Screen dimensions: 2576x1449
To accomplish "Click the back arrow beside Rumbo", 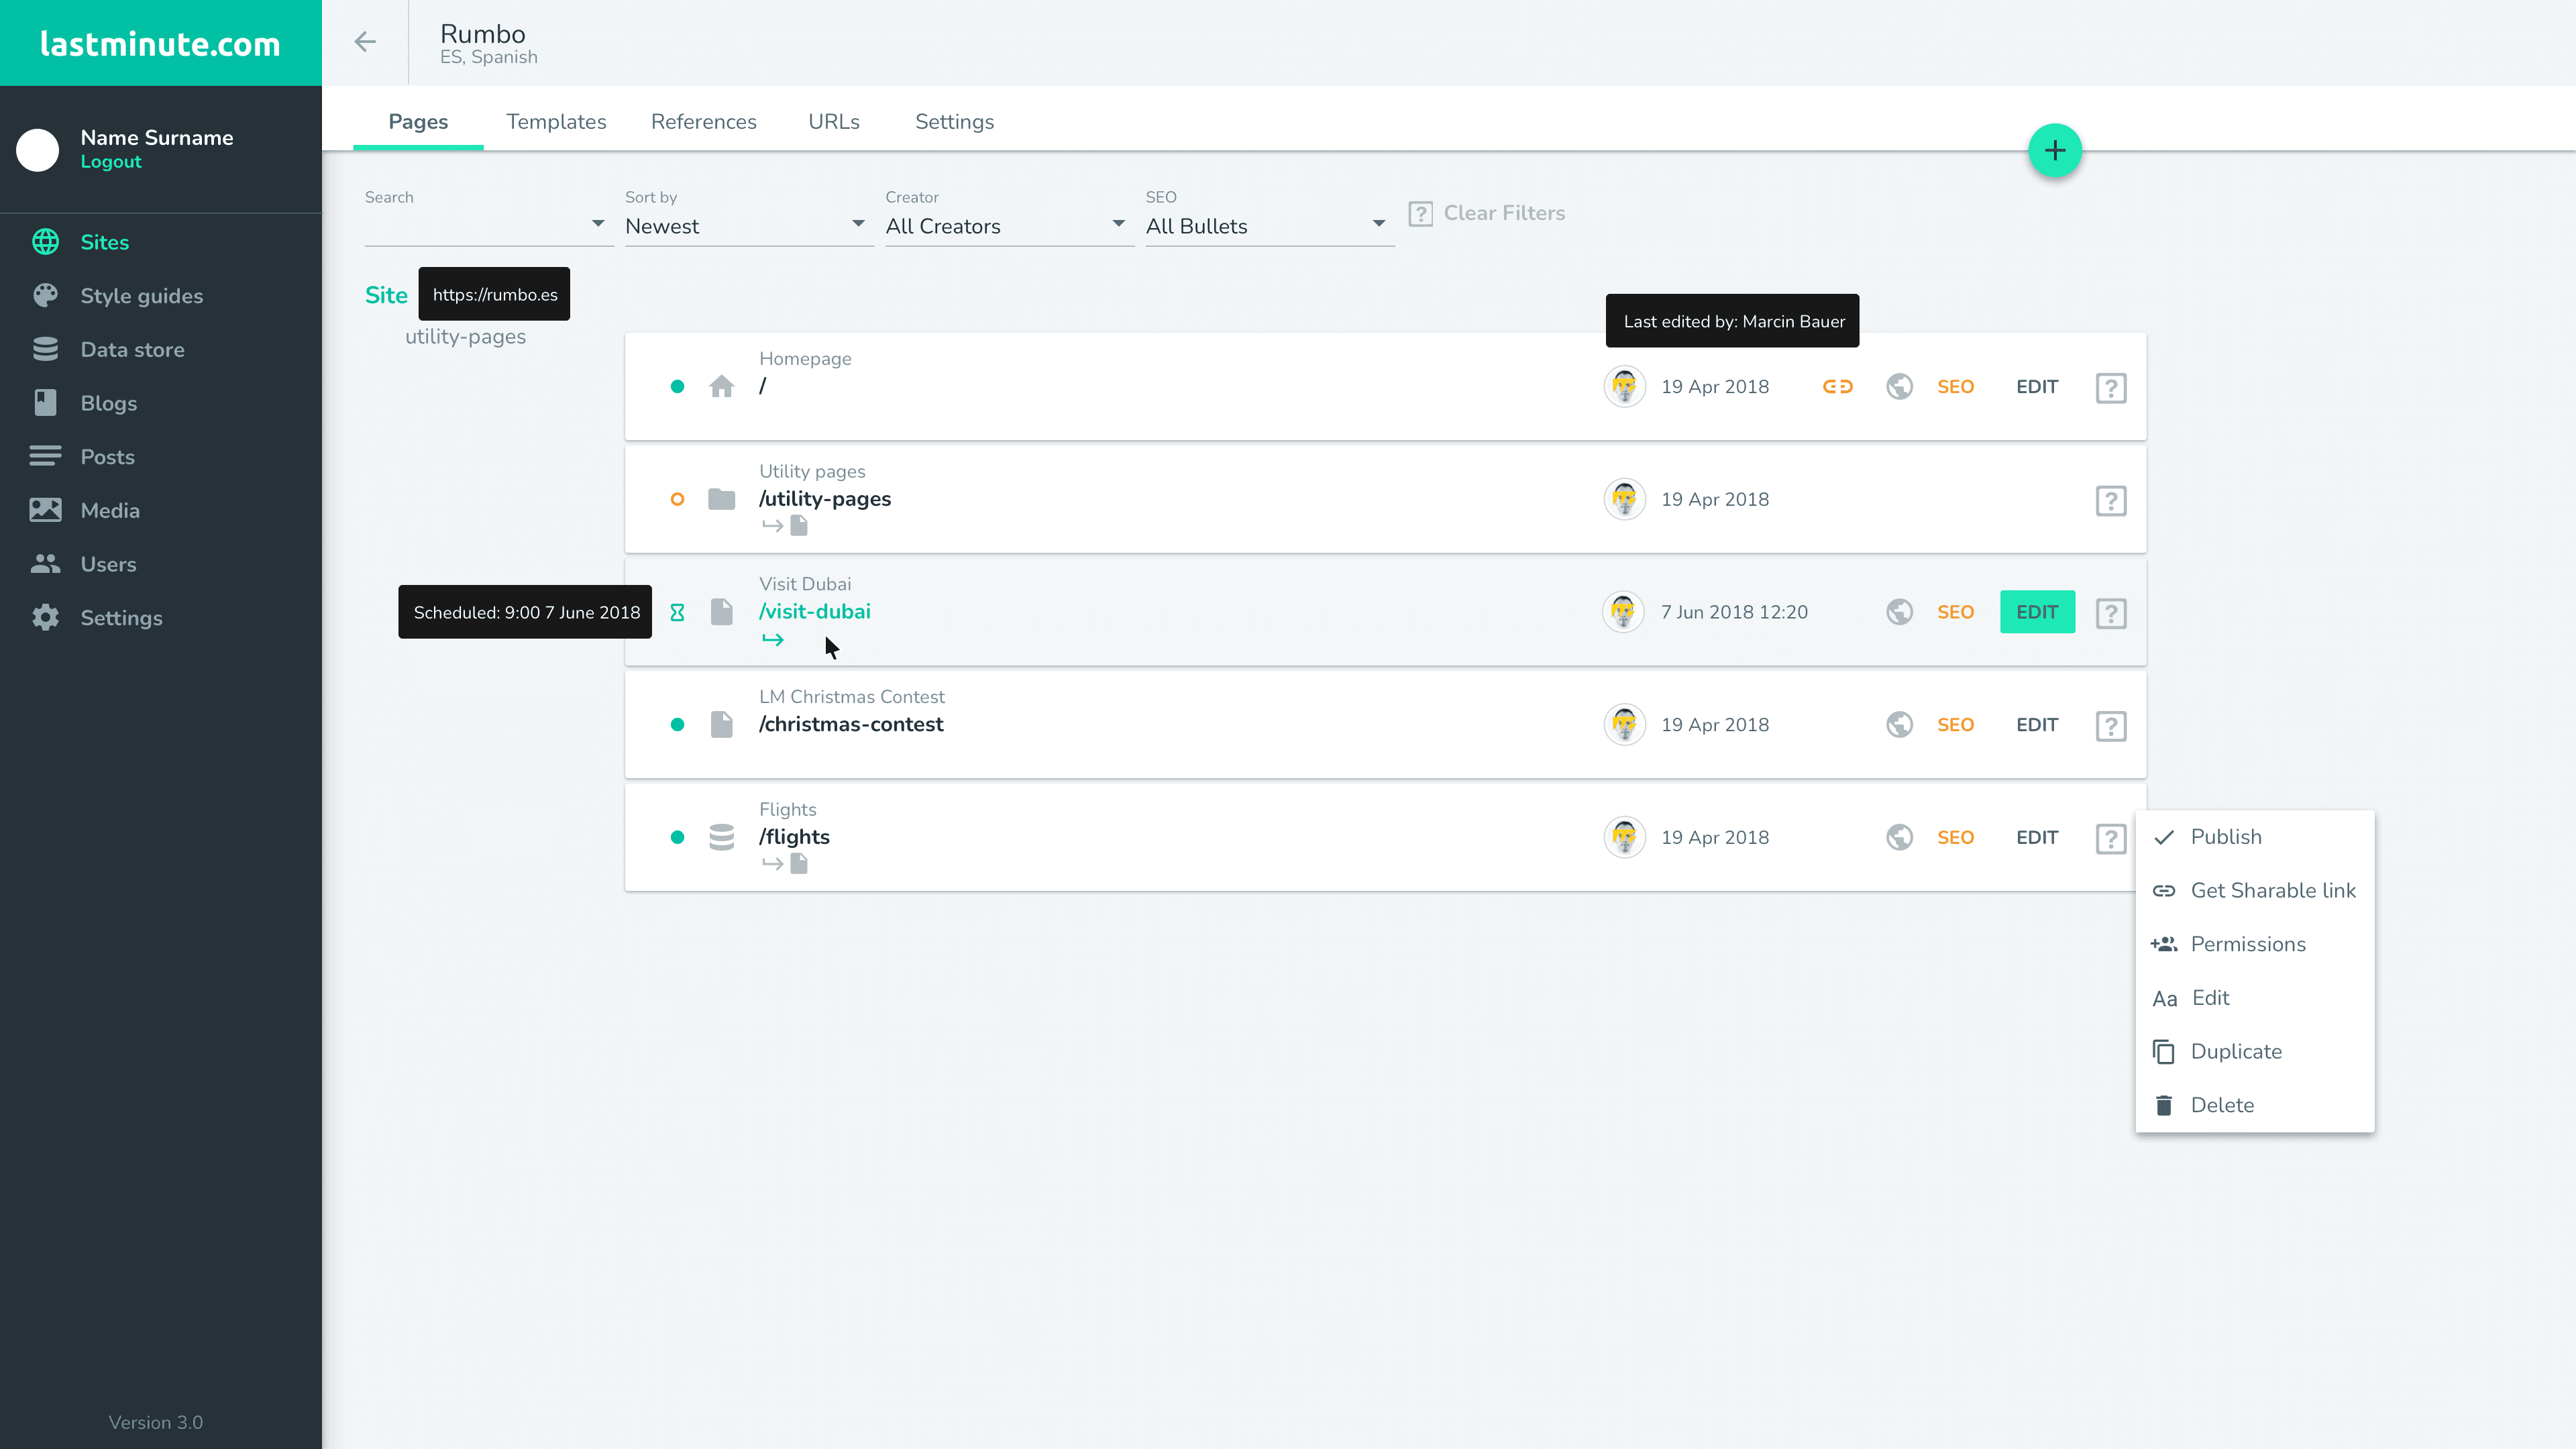I will pyautogui.click(x=365, y=42).
